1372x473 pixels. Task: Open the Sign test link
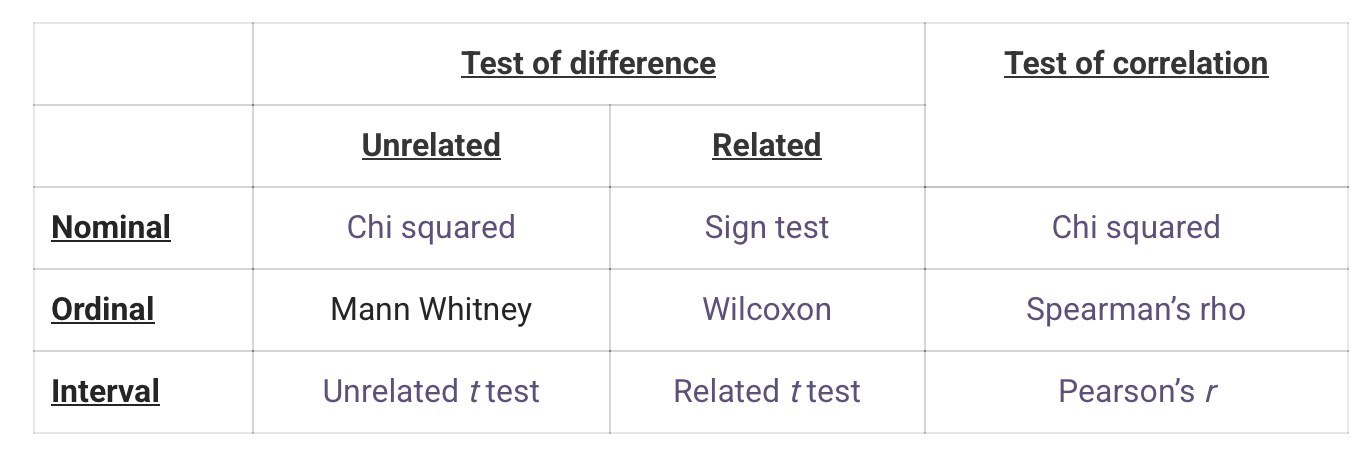(x=767, y=228)
